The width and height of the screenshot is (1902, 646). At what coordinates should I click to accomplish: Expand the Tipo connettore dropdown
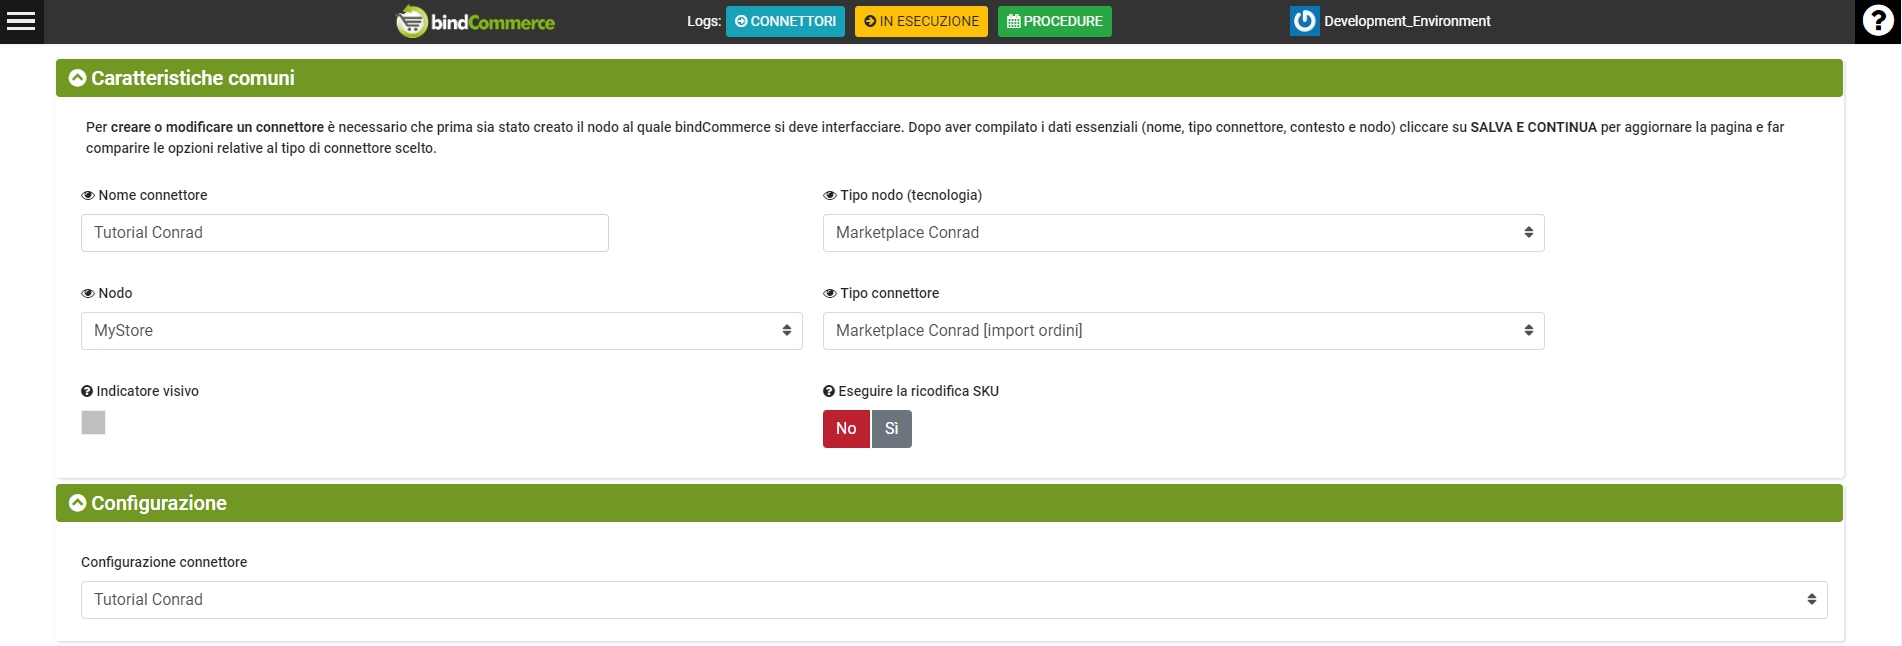click(x=1183, y=331)
